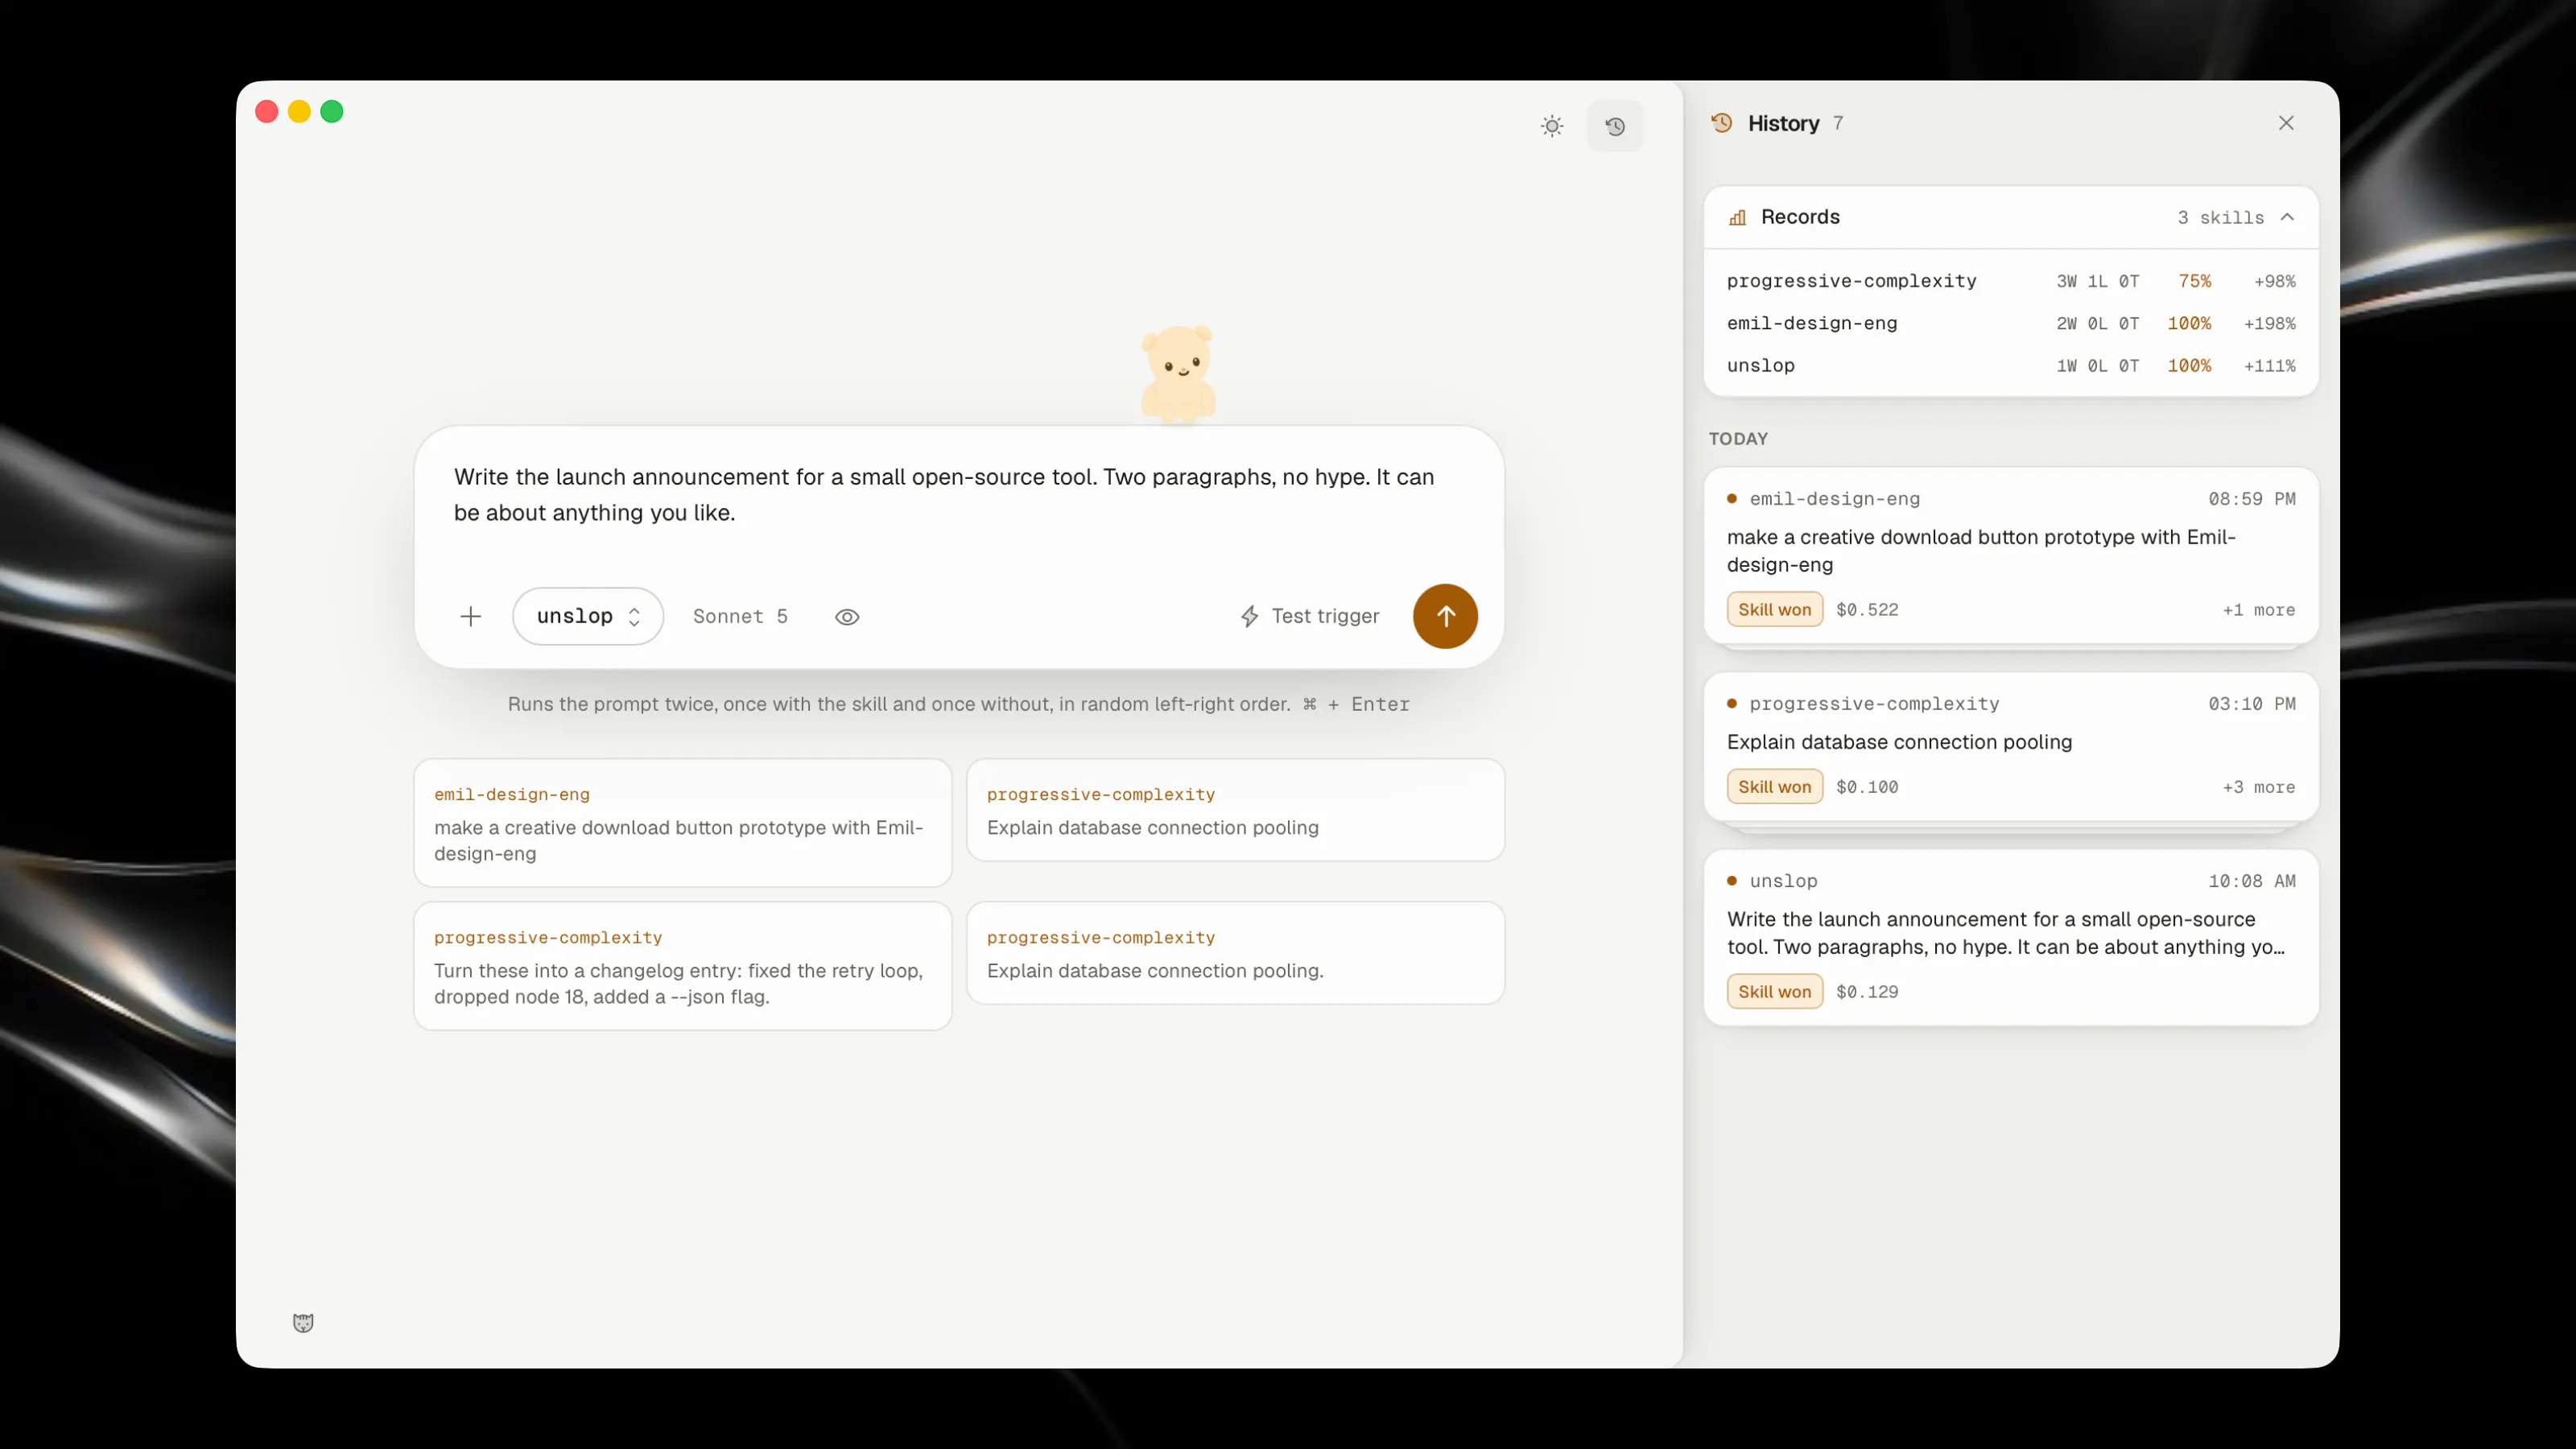Click the TODAY section heading
2576x1449 pixels.
point(1738,439)
